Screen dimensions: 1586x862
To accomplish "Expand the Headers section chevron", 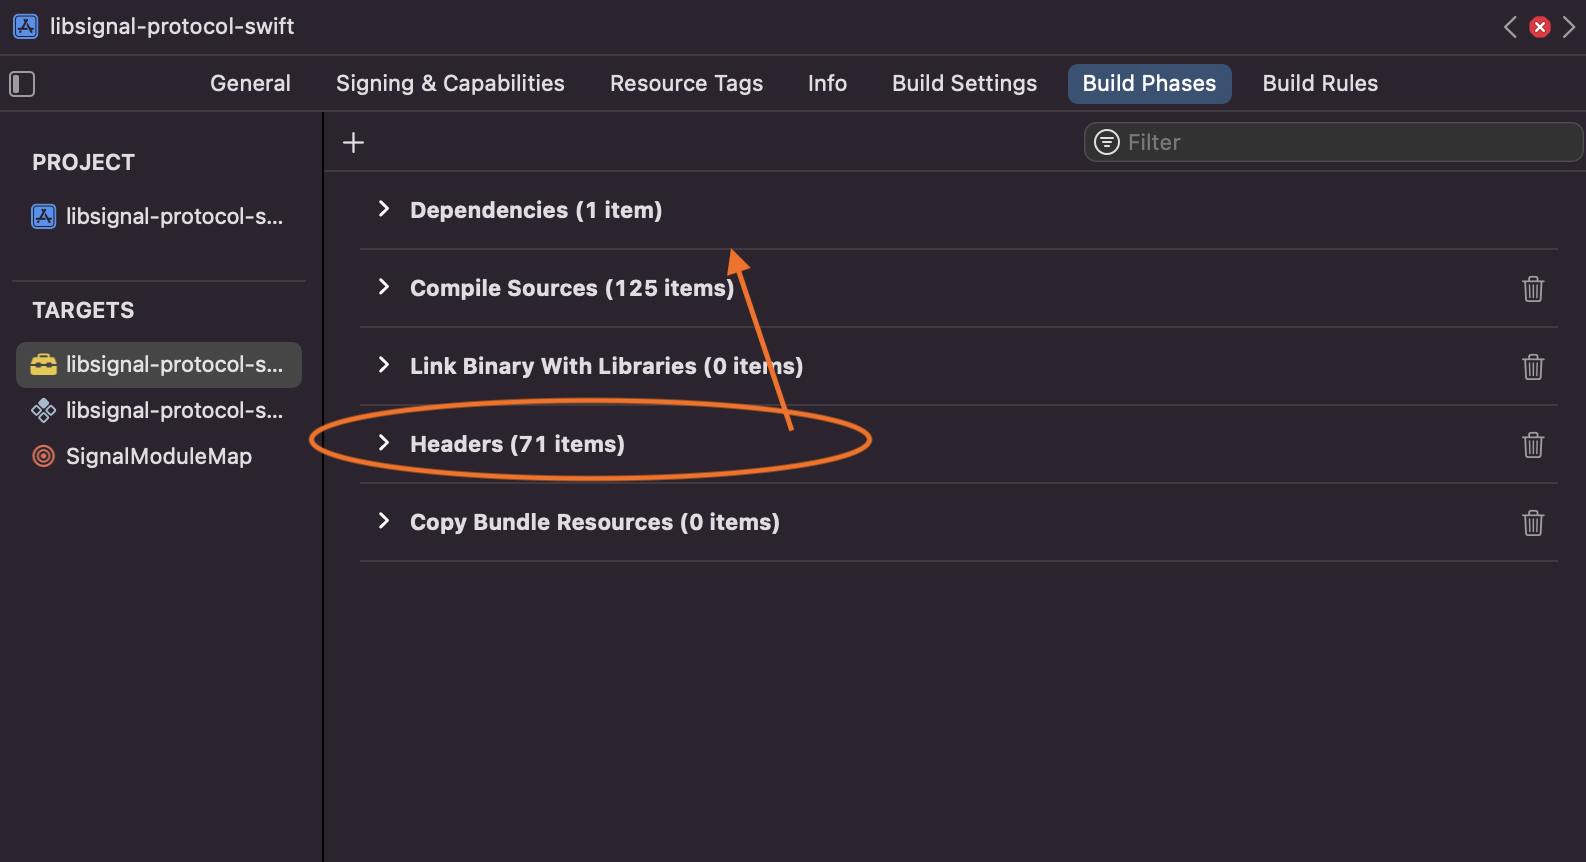I will [384, 443].
